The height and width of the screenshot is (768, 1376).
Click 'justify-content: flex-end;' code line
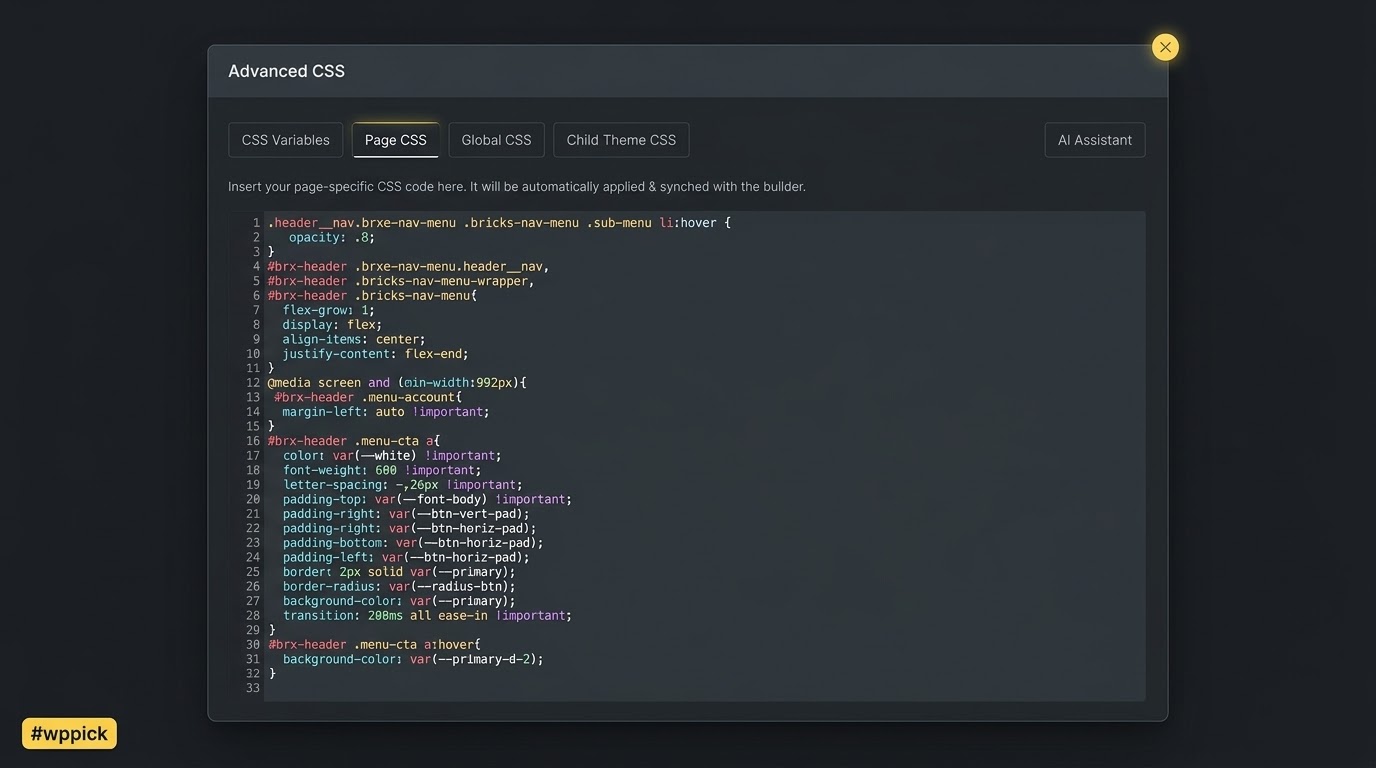[375, 353]
